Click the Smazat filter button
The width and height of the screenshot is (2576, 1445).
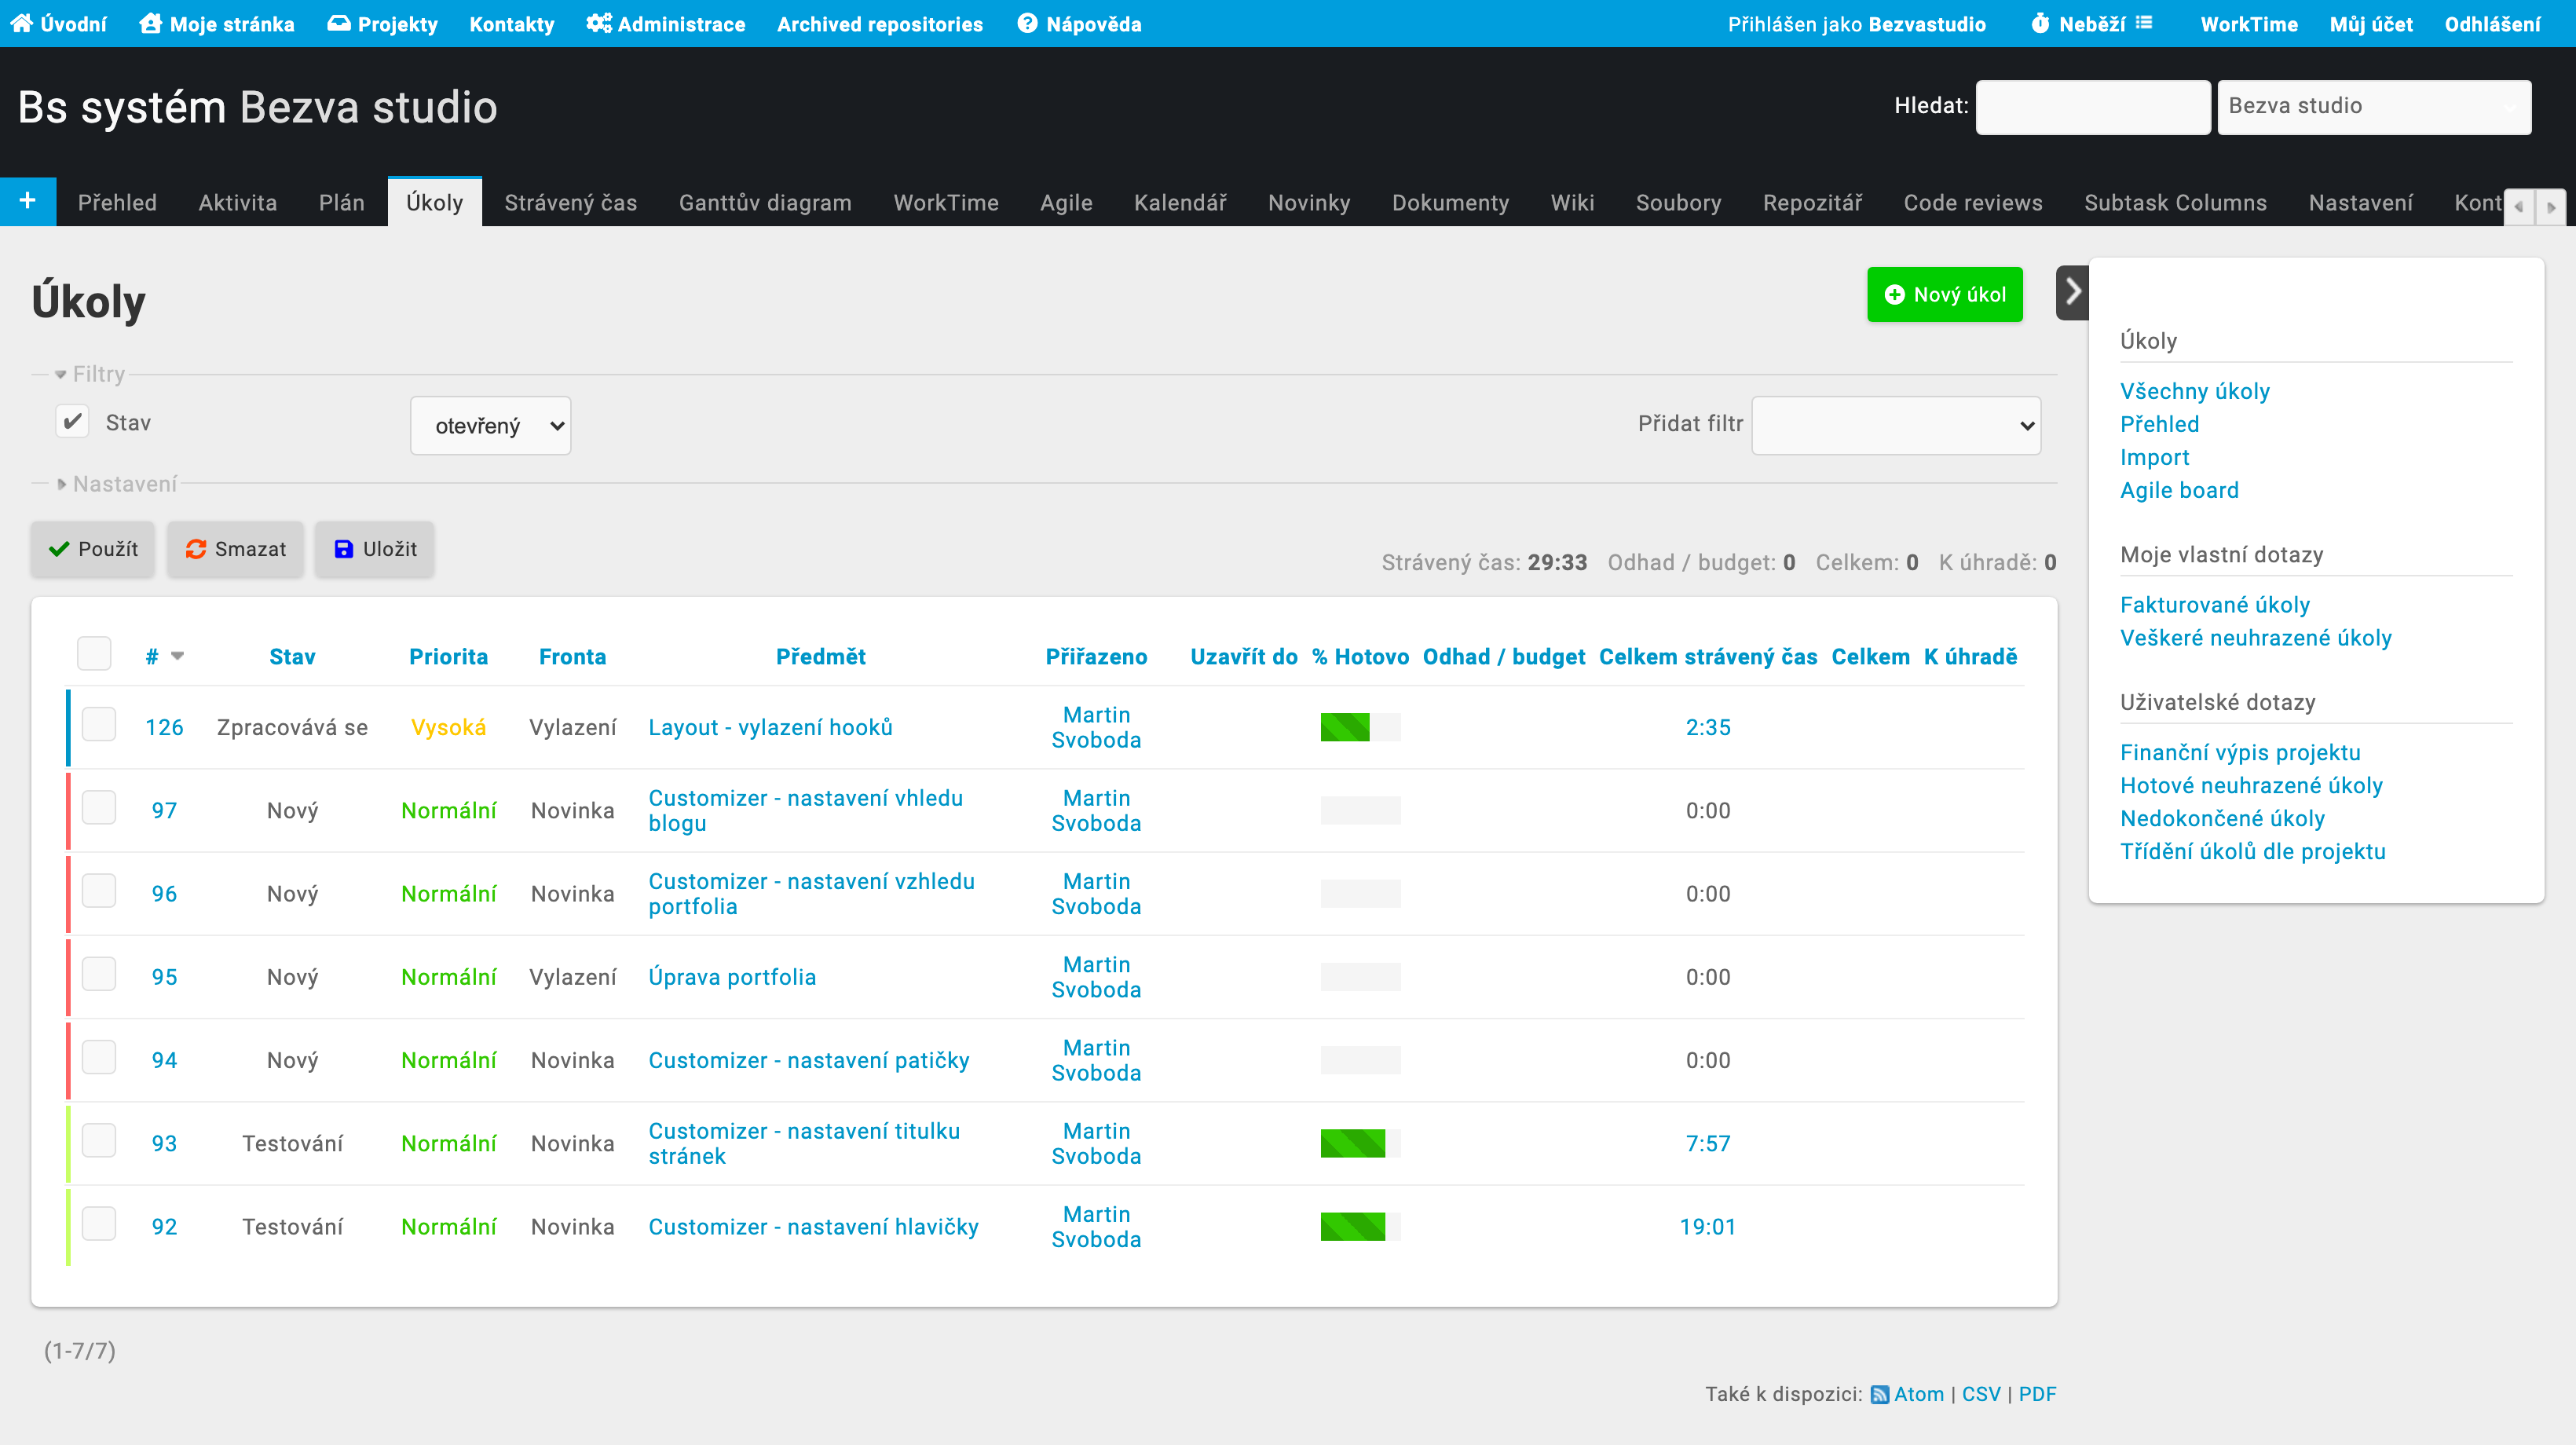tap(237, 548)
